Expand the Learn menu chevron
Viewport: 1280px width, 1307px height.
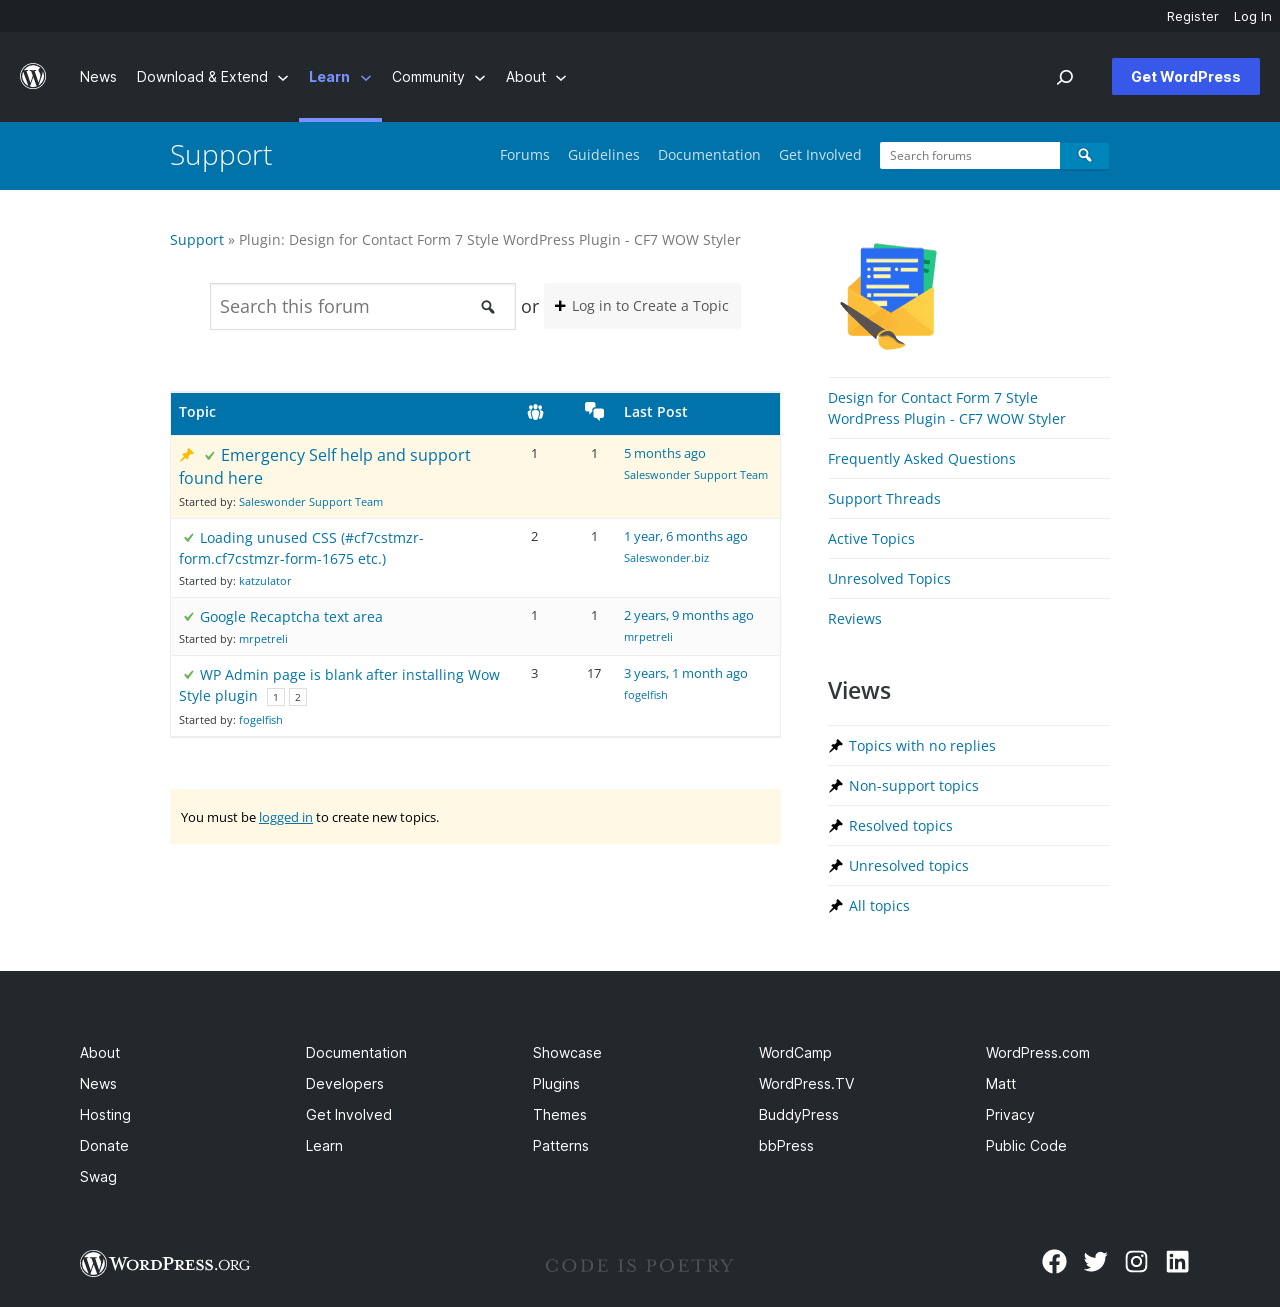pos(366,78)
